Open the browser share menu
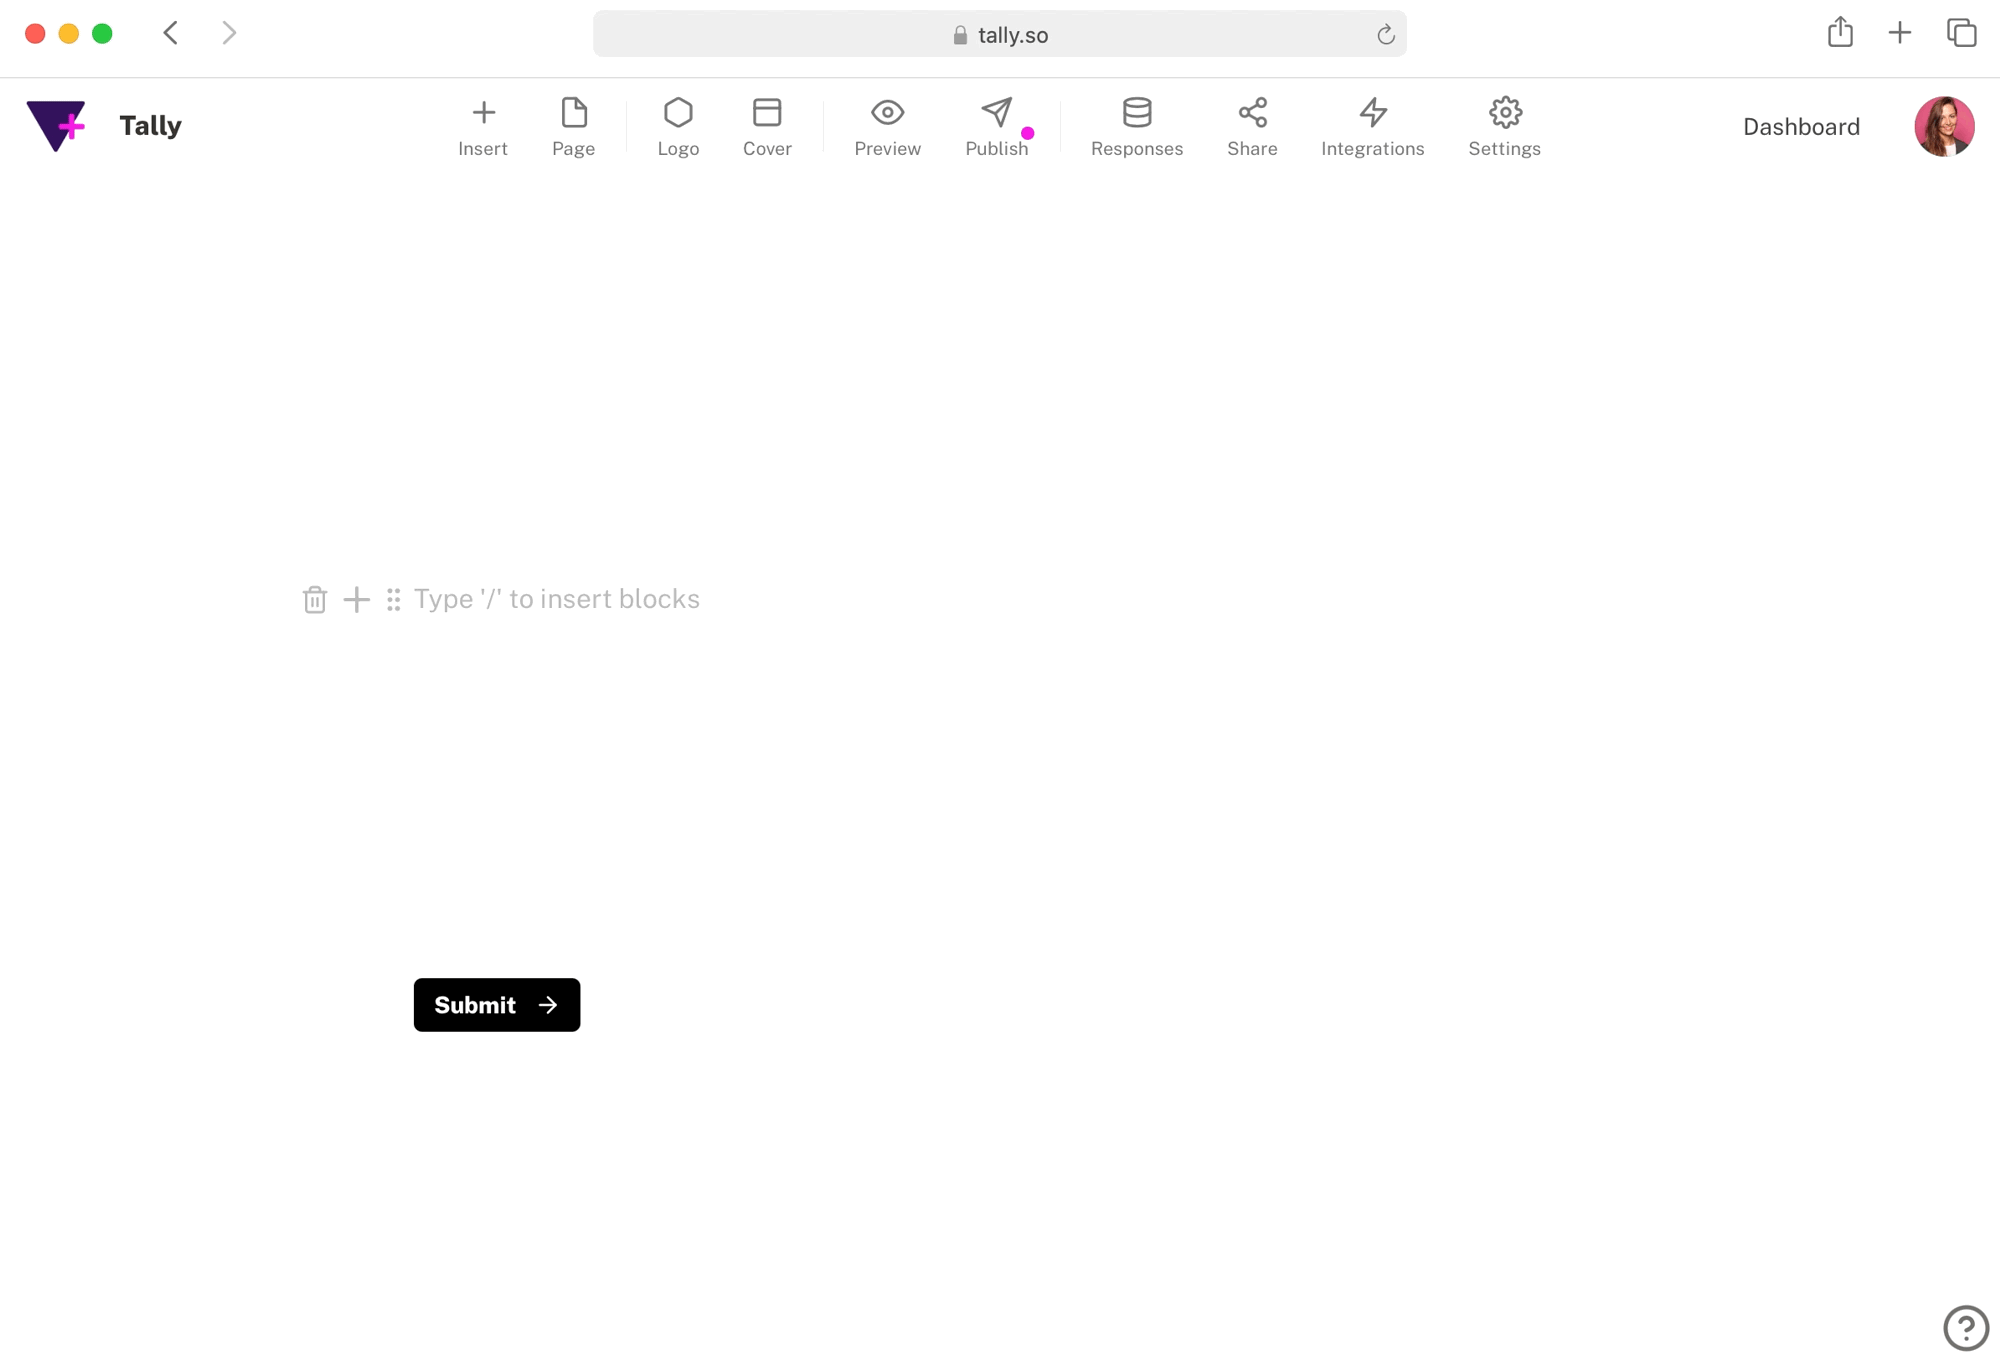 coord(1840,32)
